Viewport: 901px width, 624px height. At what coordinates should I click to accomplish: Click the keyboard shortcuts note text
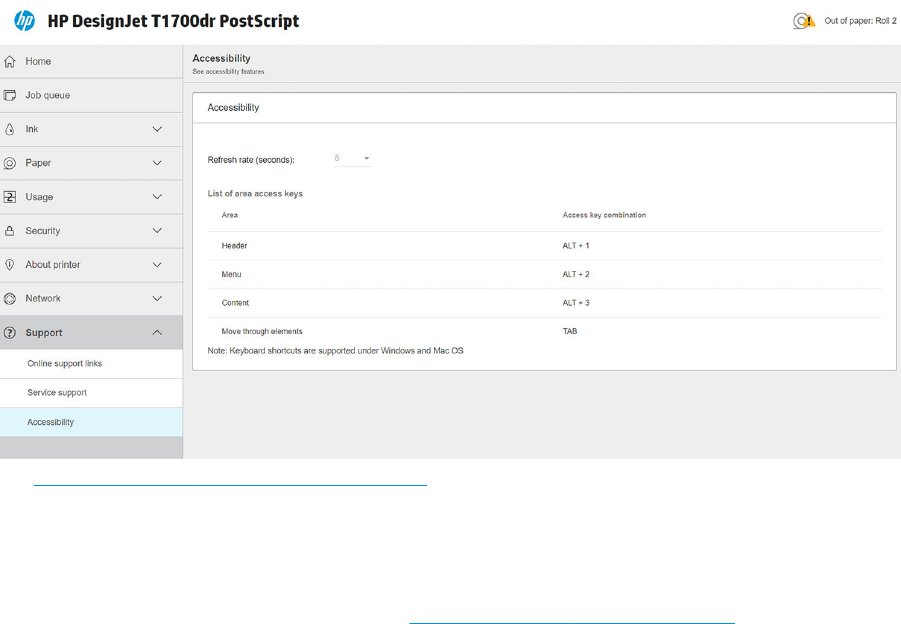(335, 350)
